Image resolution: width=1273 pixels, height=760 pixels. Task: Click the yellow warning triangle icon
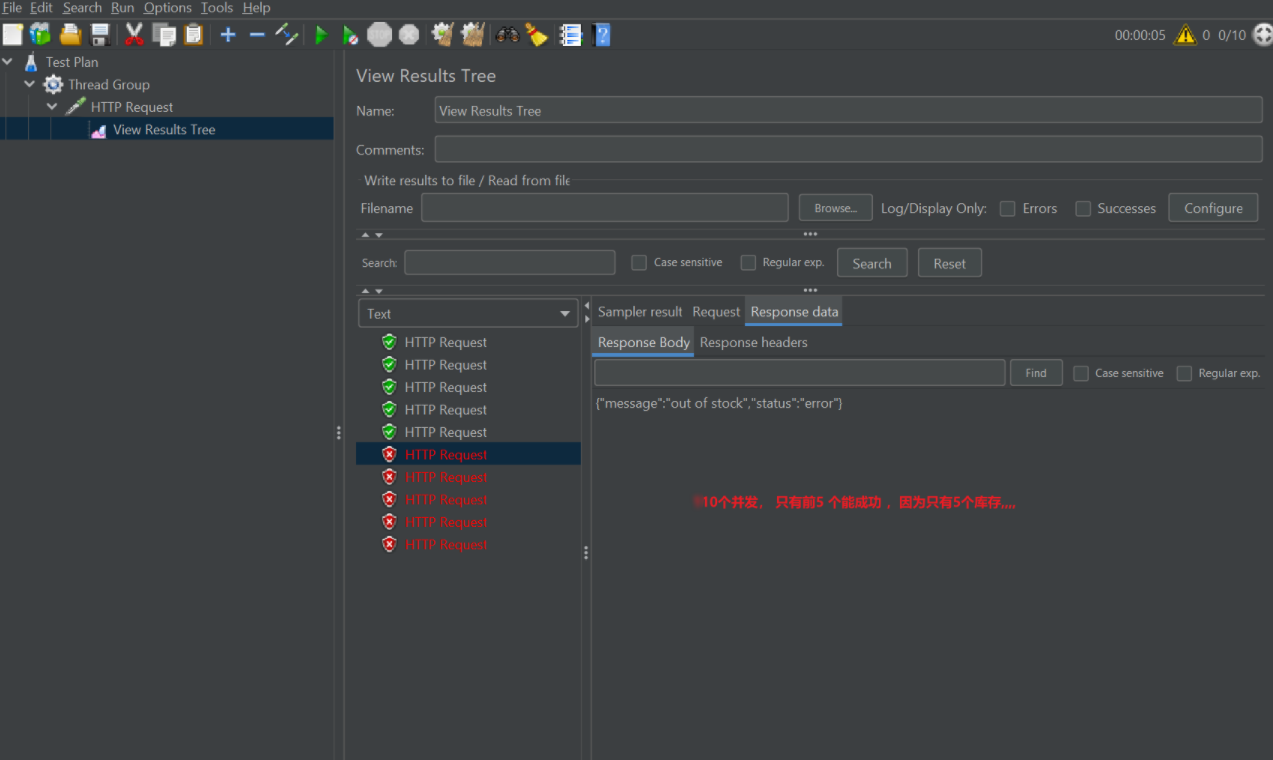tap(1185, 35)
